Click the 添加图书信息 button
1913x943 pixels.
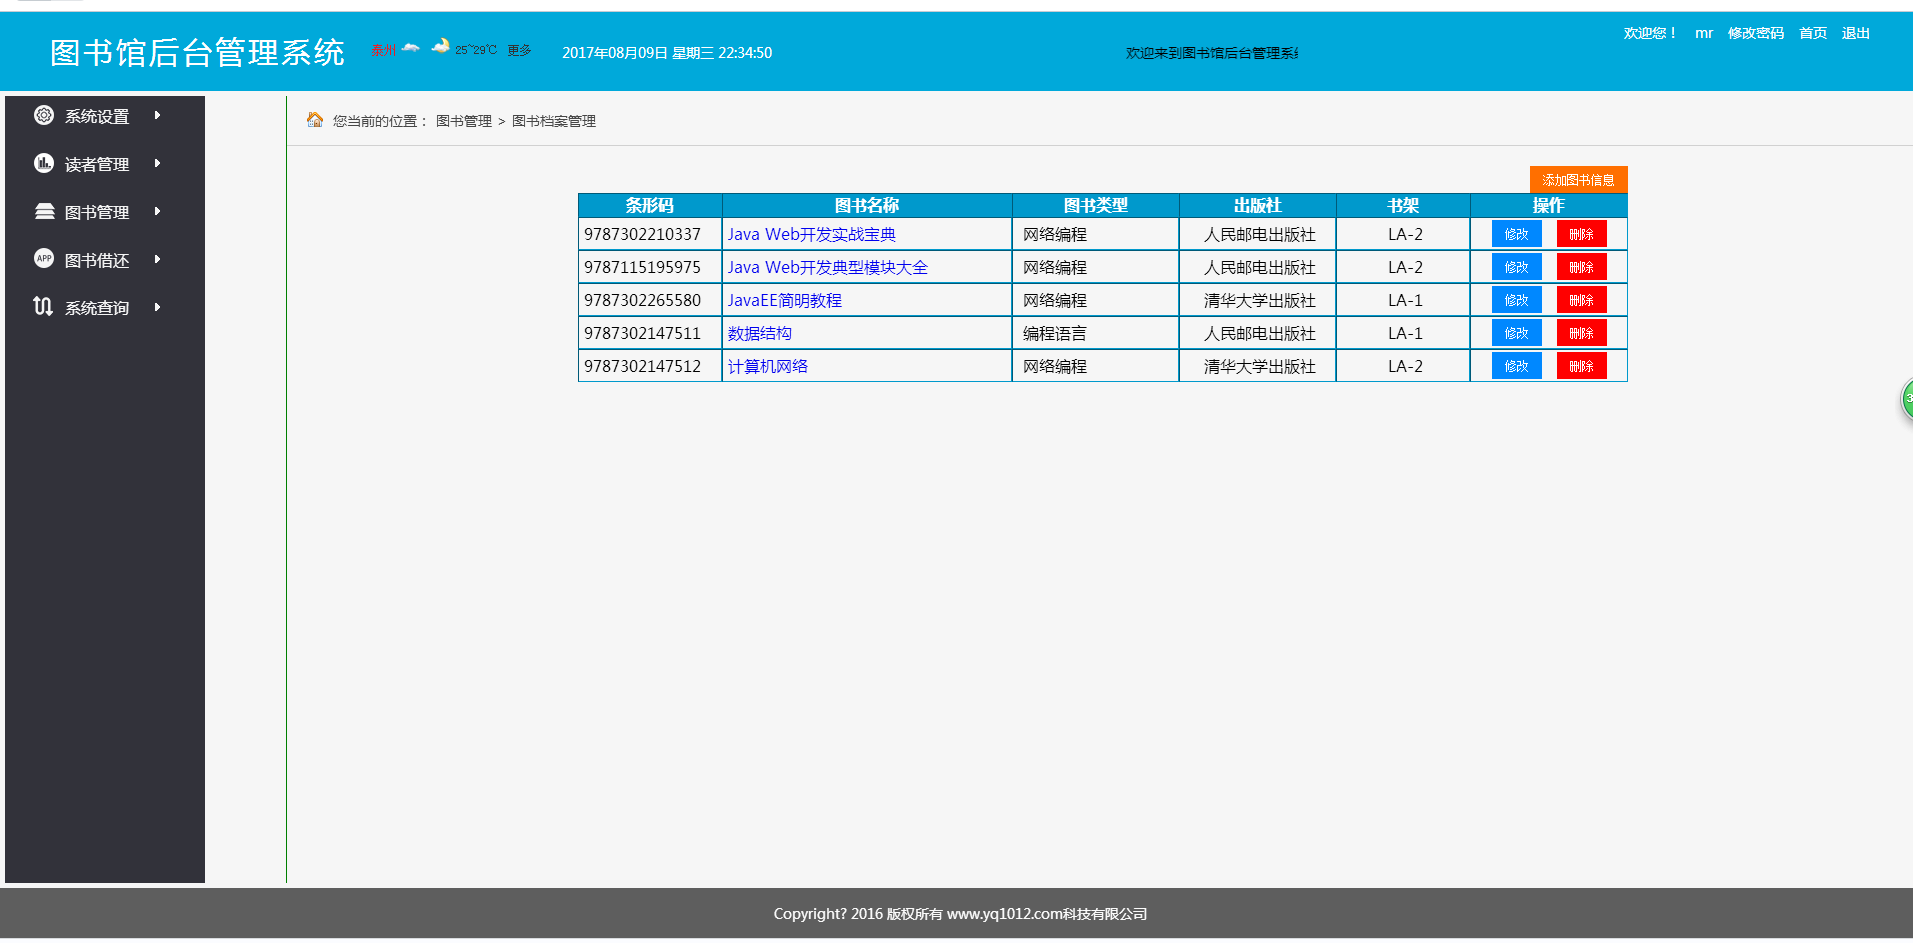[1578, 180]
